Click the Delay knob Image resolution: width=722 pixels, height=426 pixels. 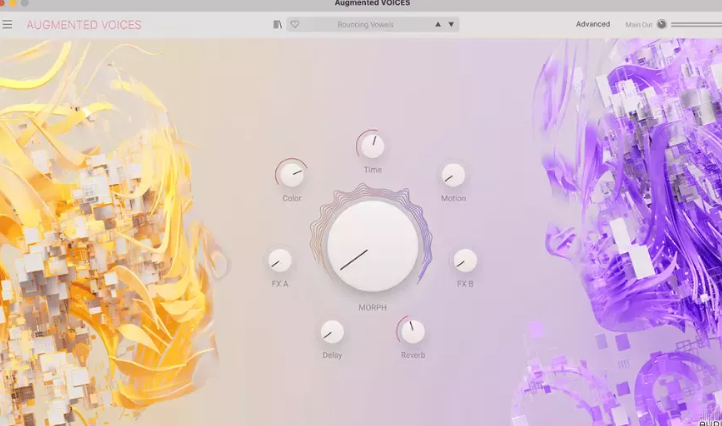pos(332,332)
